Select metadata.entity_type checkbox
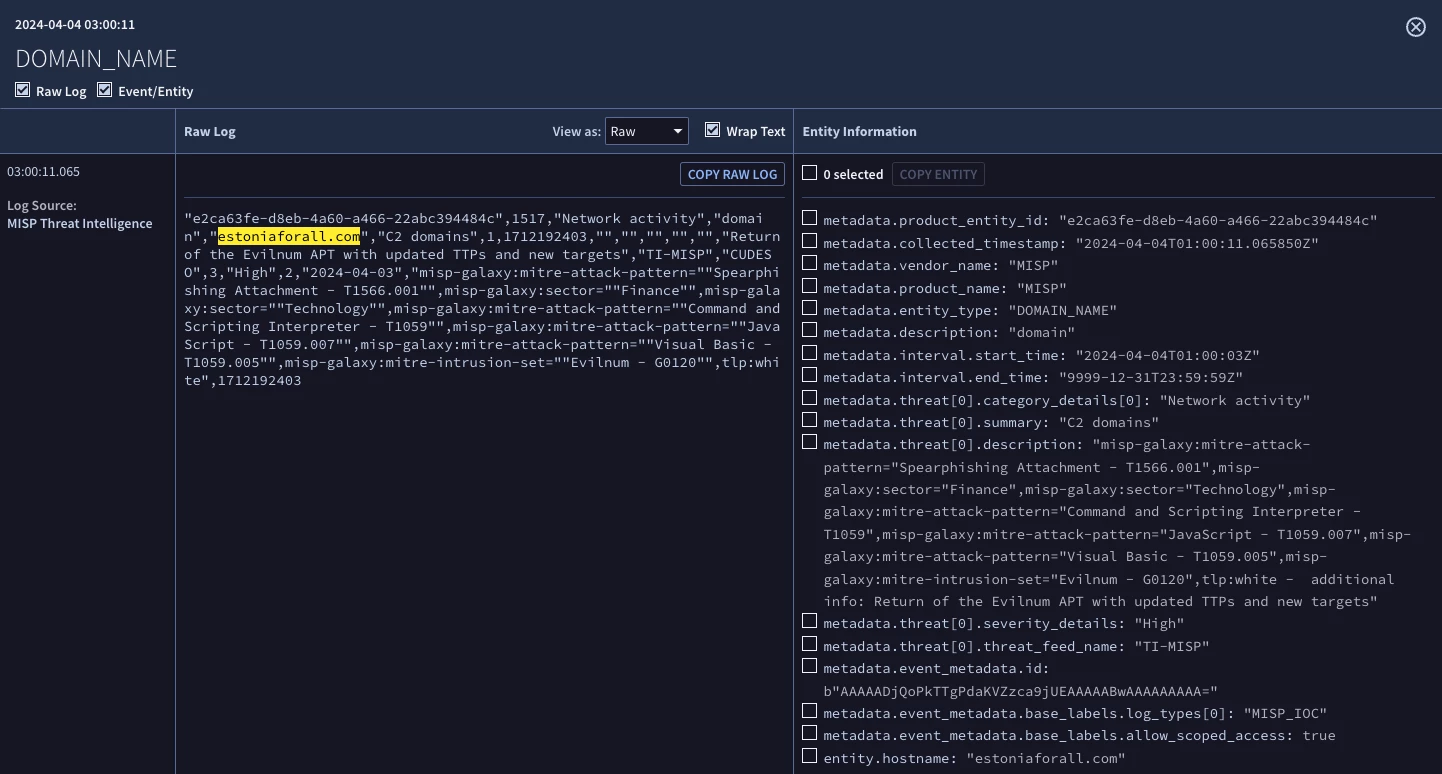This screenshot has width=1442, height=774. pos(810,308)
